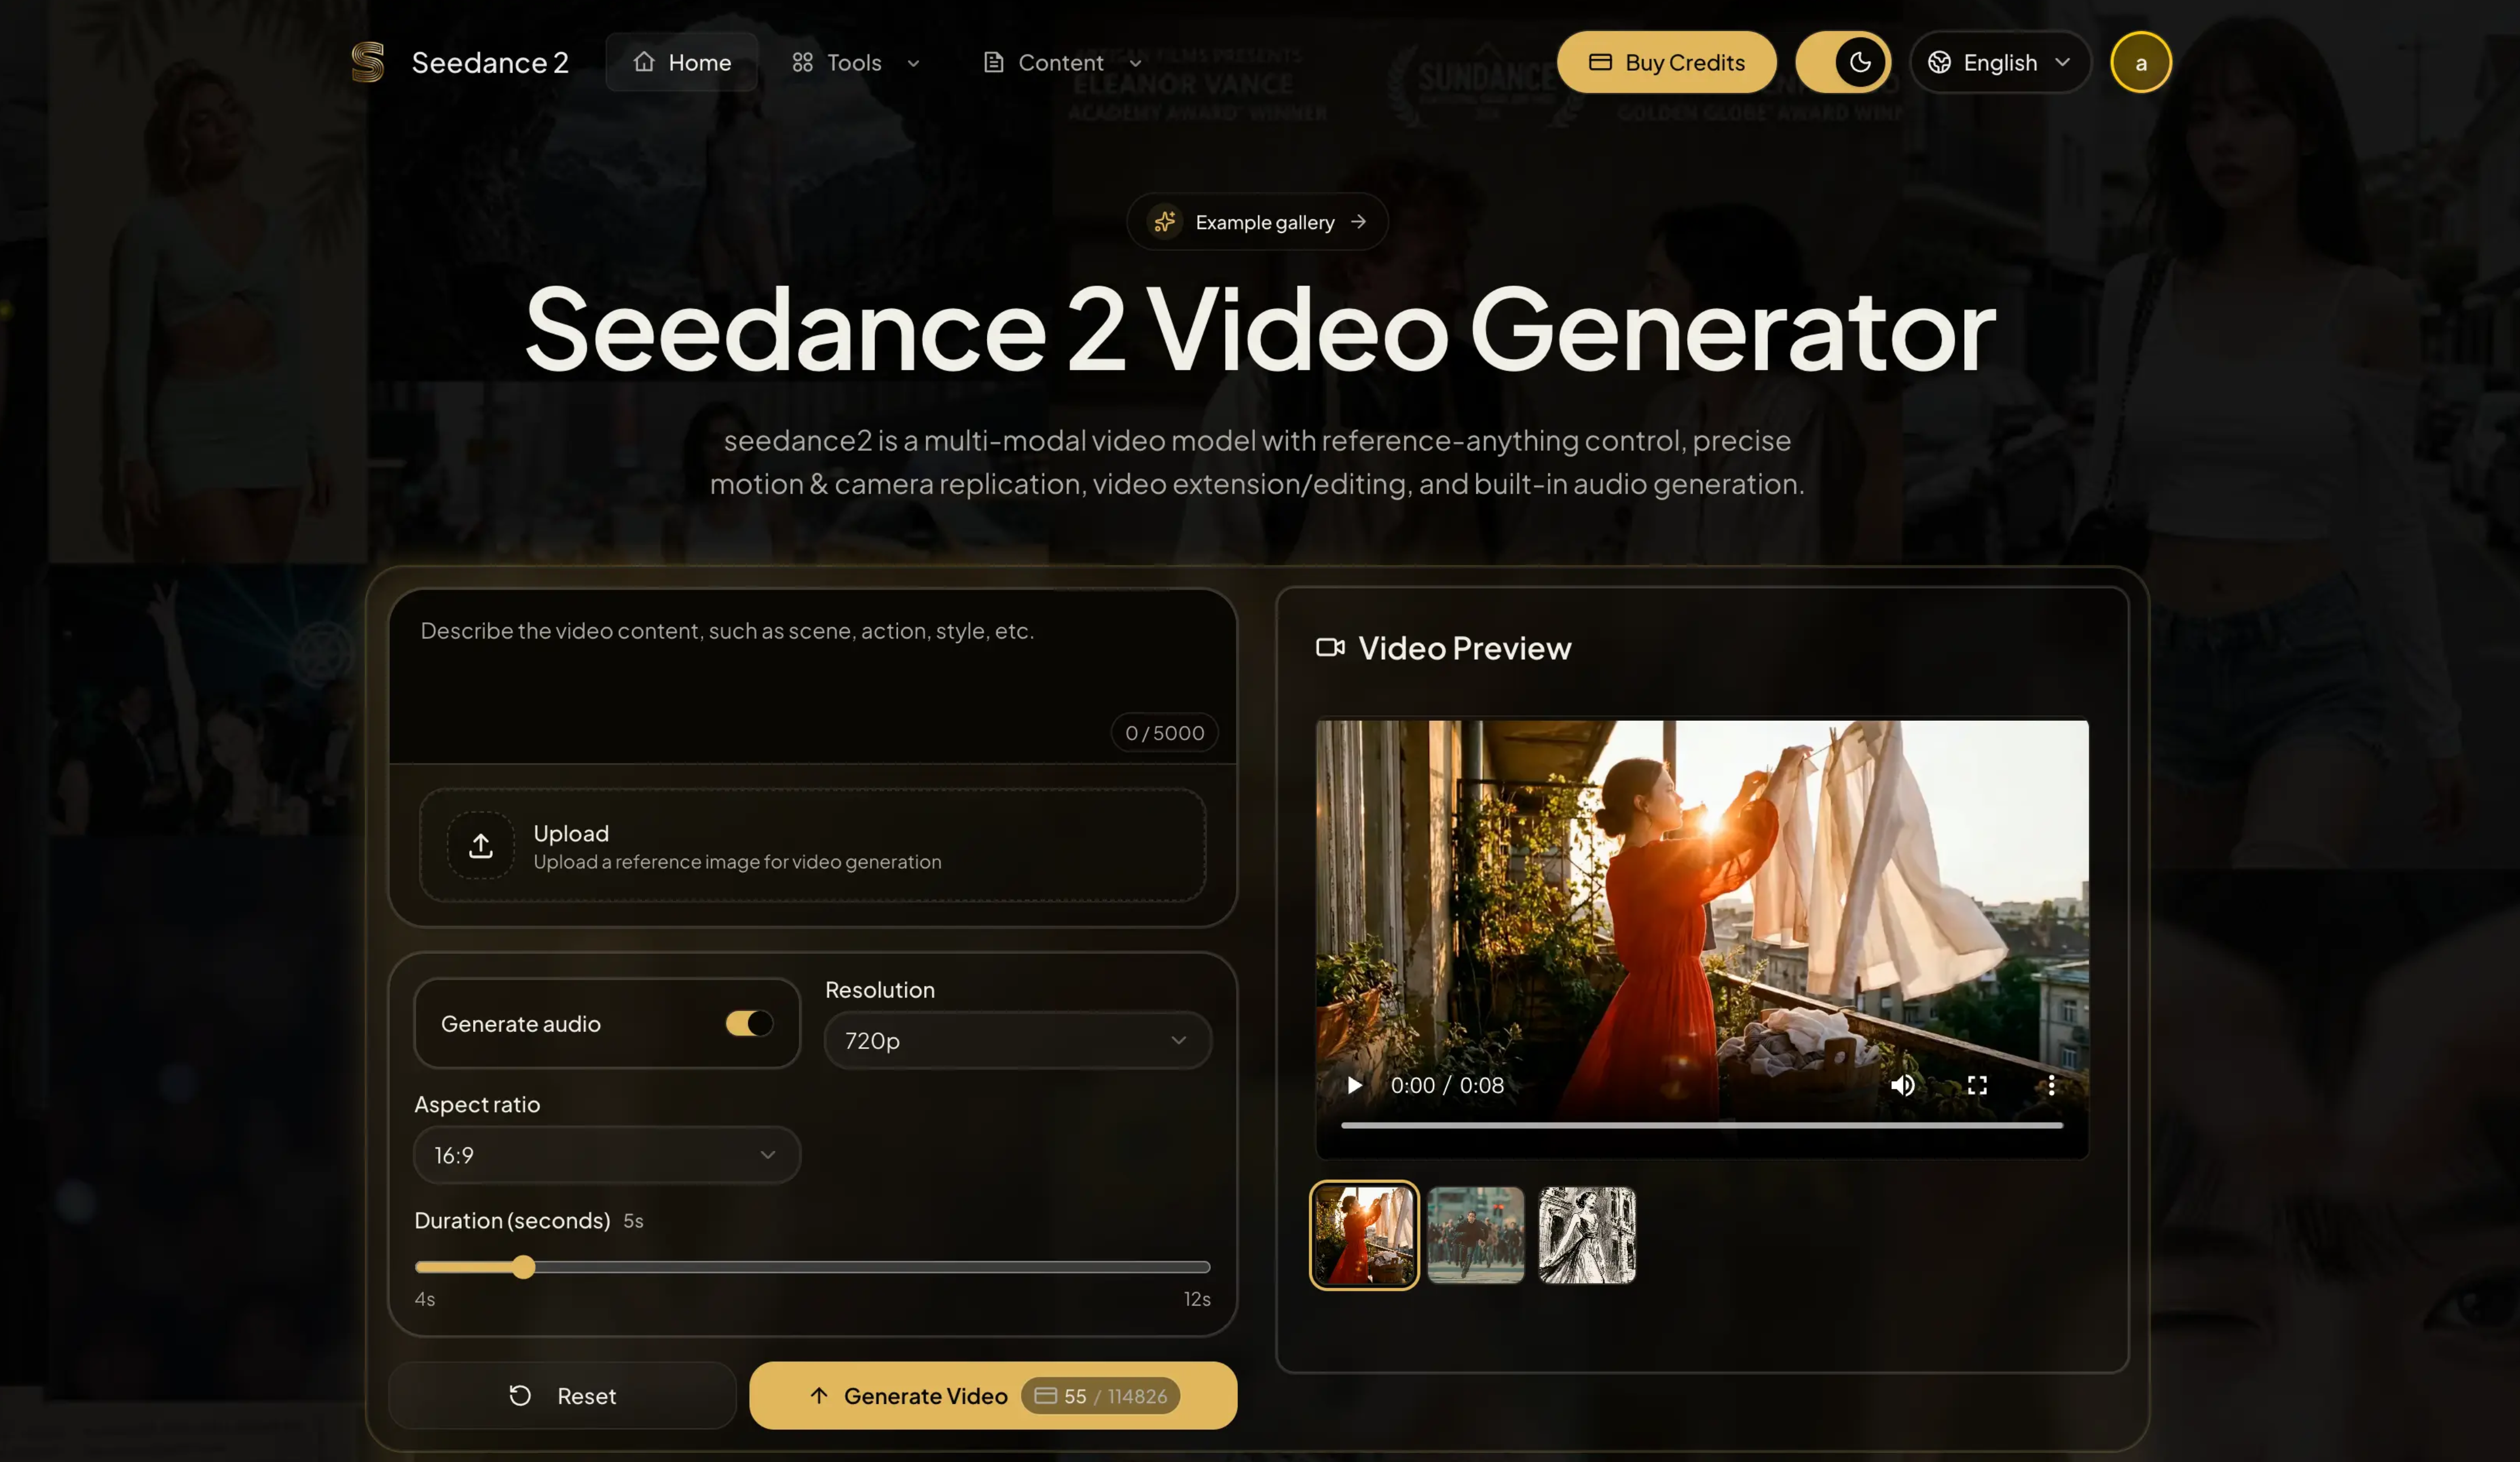Open the Example gallery

click(1258, 221)
